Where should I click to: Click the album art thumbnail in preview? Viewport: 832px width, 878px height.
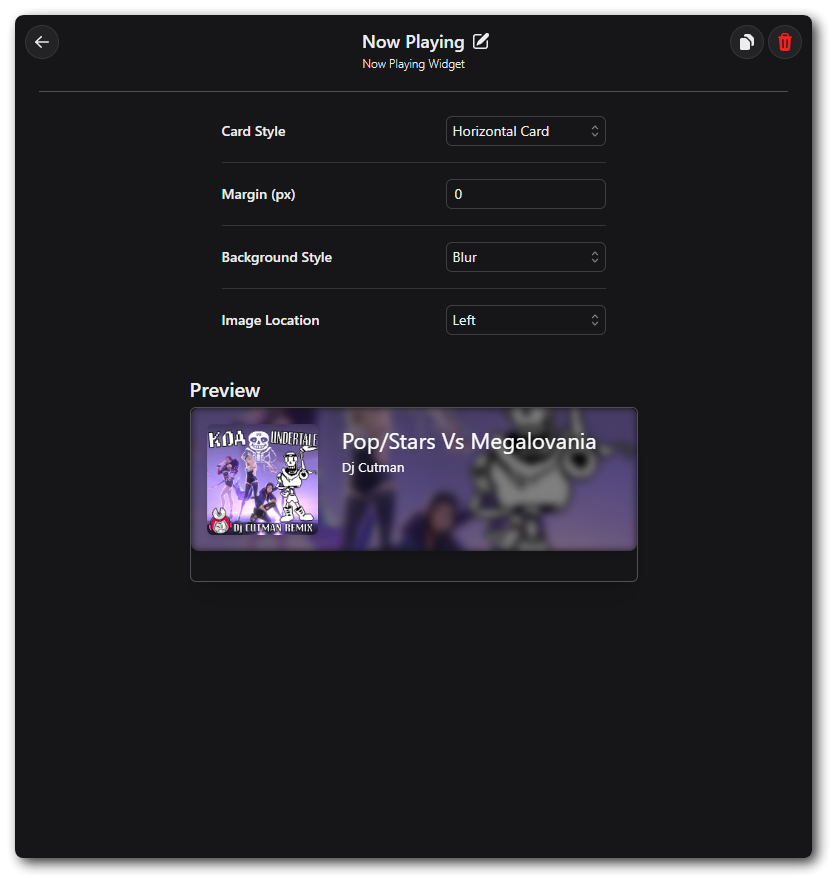(262, 479)
